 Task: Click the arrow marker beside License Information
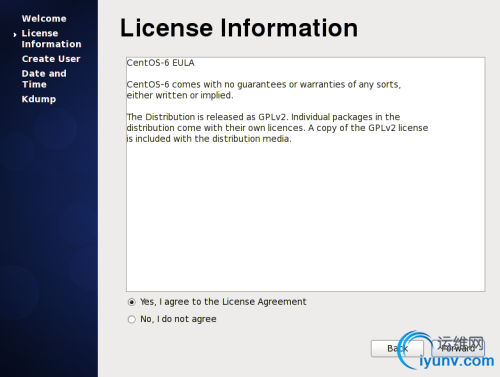click(15, 34)
